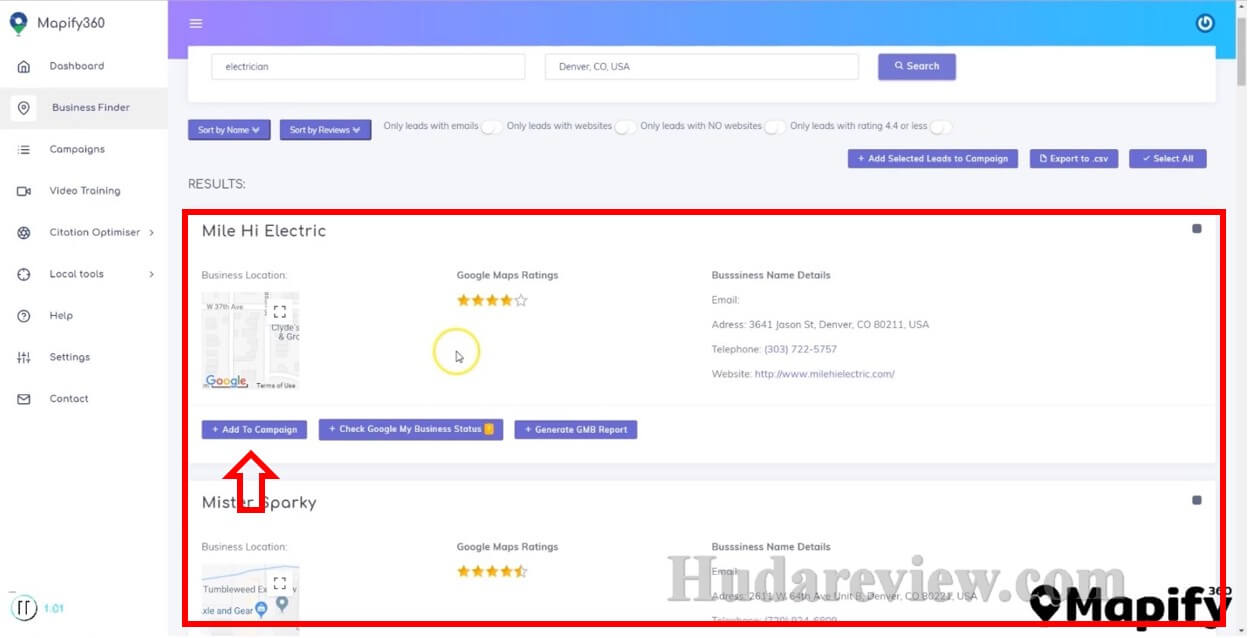The height and width of the screenshot is (638, 1249).
Task: Click the Video Training camera icon
Action: 24,191
